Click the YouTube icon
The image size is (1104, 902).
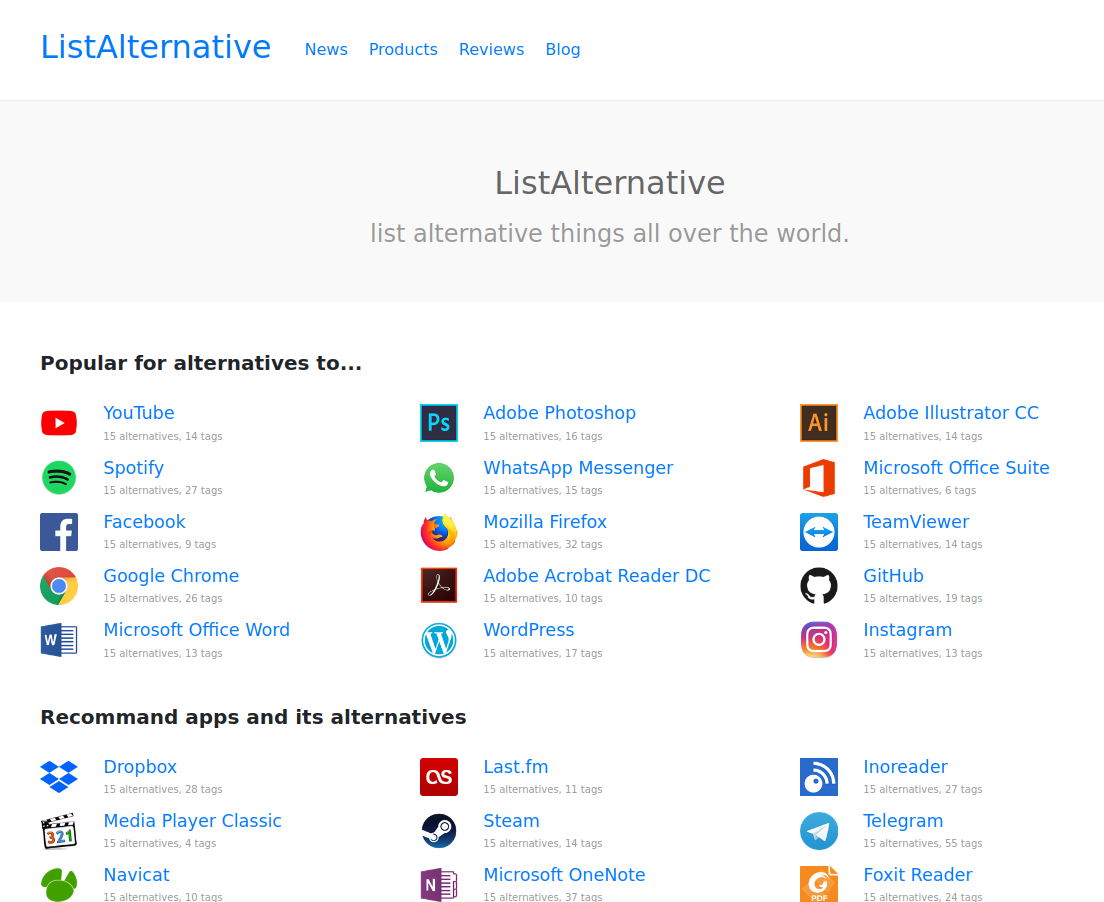(x=59, y=423)
